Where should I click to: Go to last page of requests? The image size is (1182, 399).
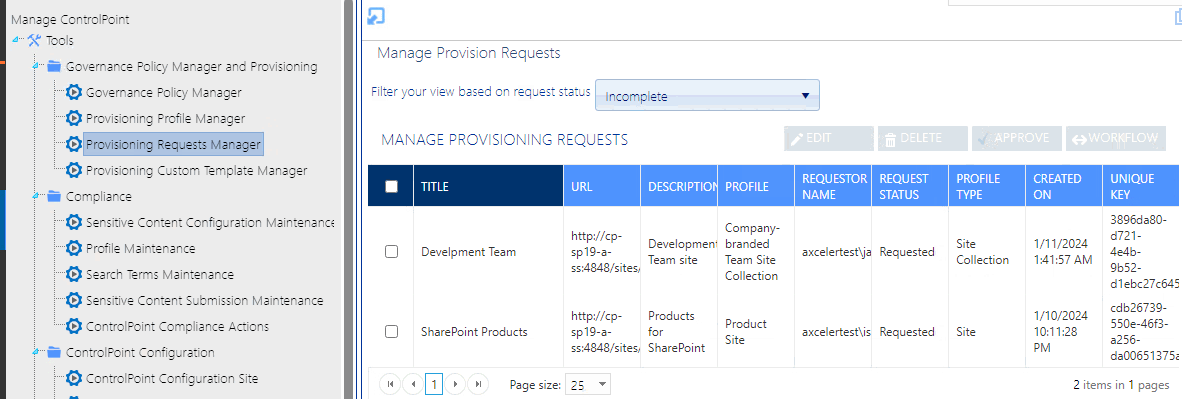[x=477, y=384]
